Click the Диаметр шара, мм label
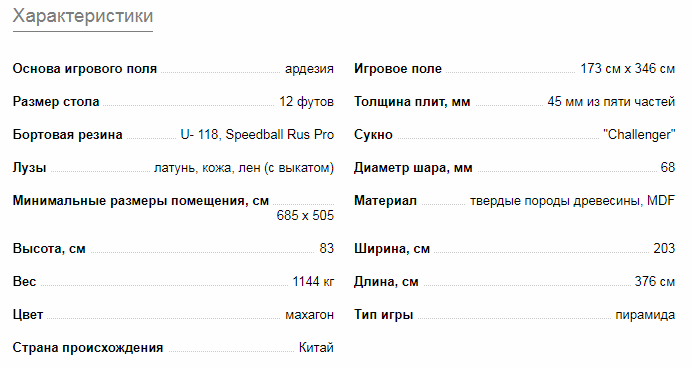 pyautogui.click(x=414, y=168)
